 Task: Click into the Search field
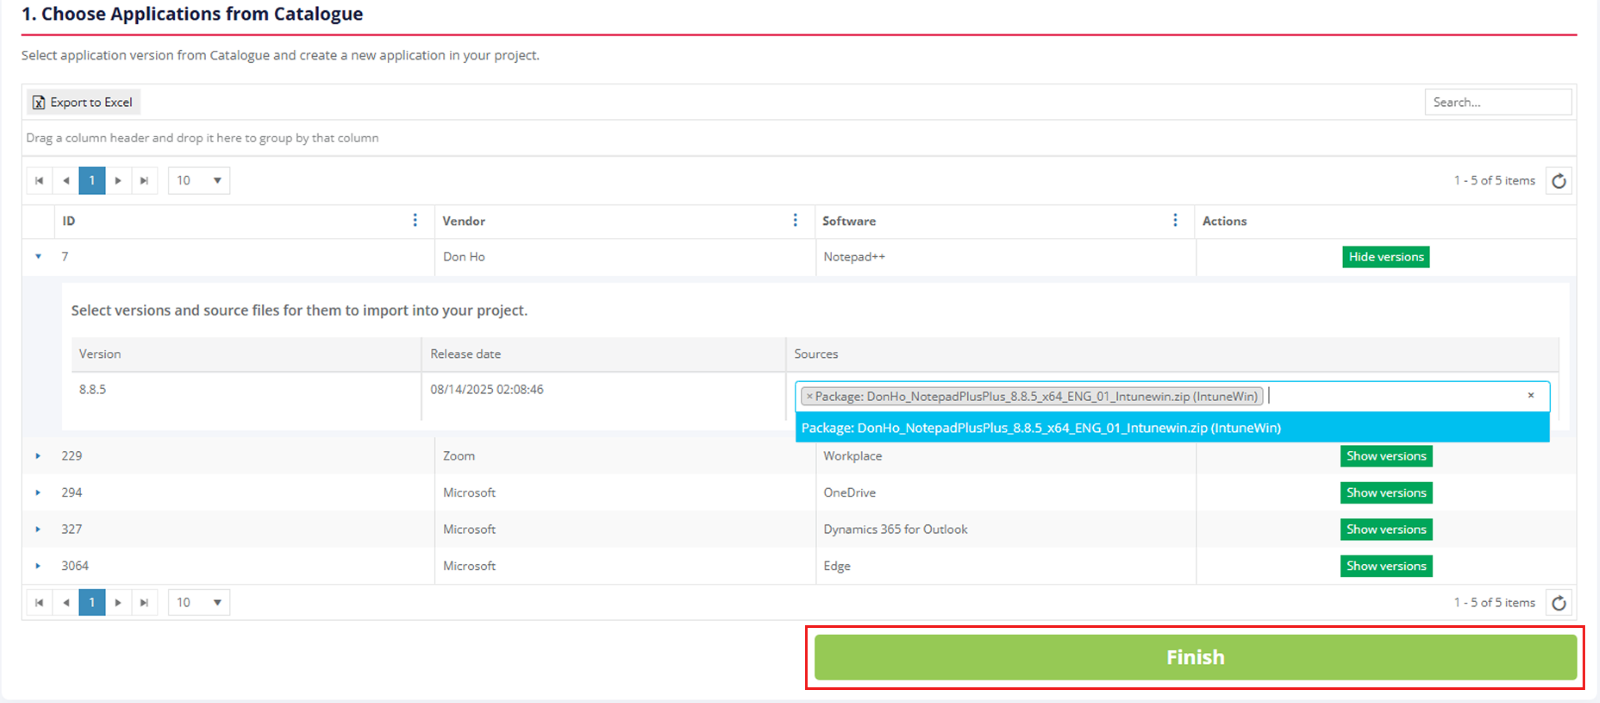point(1496,102)
